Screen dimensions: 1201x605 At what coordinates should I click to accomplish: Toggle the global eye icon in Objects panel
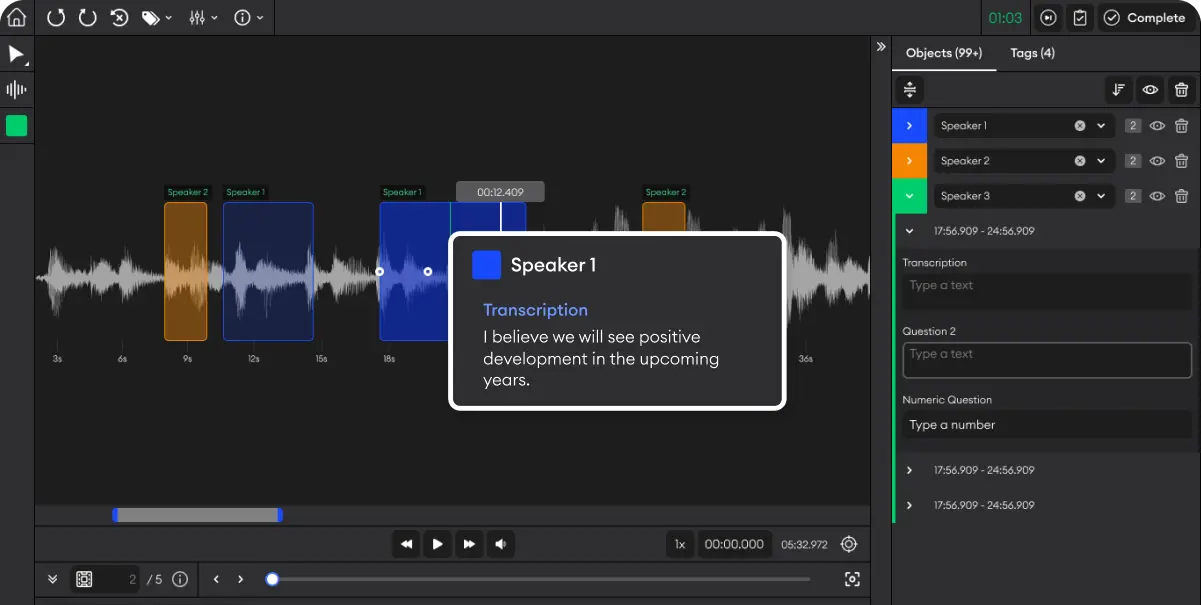(1150, 89)
